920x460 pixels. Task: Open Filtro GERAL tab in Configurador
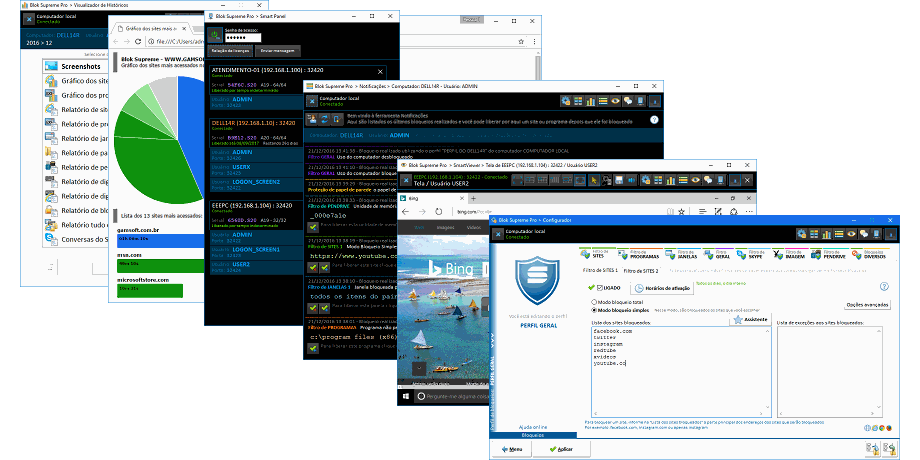click(717, 254)
